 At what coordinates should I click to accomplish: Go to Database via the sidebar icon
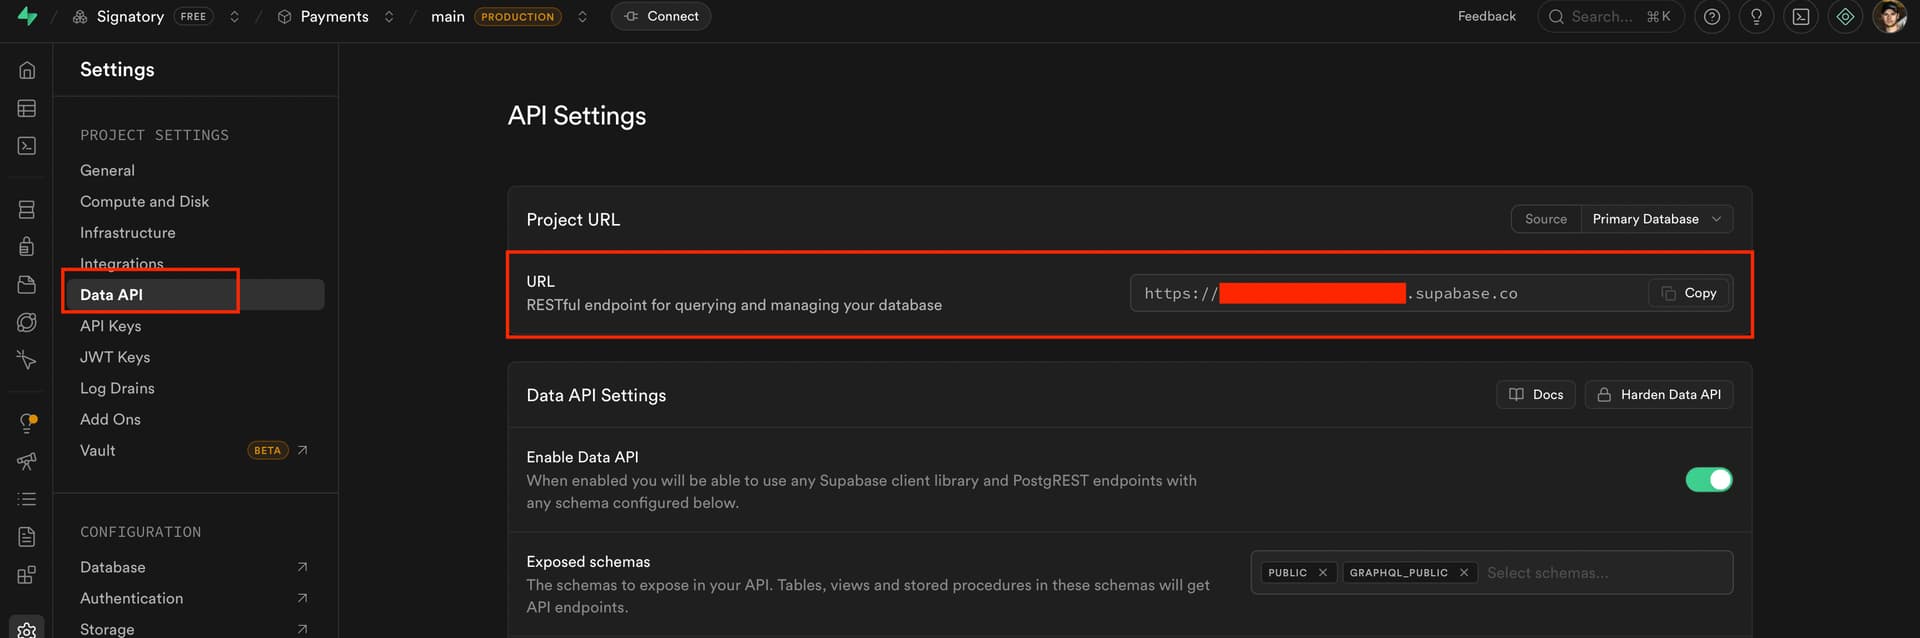[27, 209]
